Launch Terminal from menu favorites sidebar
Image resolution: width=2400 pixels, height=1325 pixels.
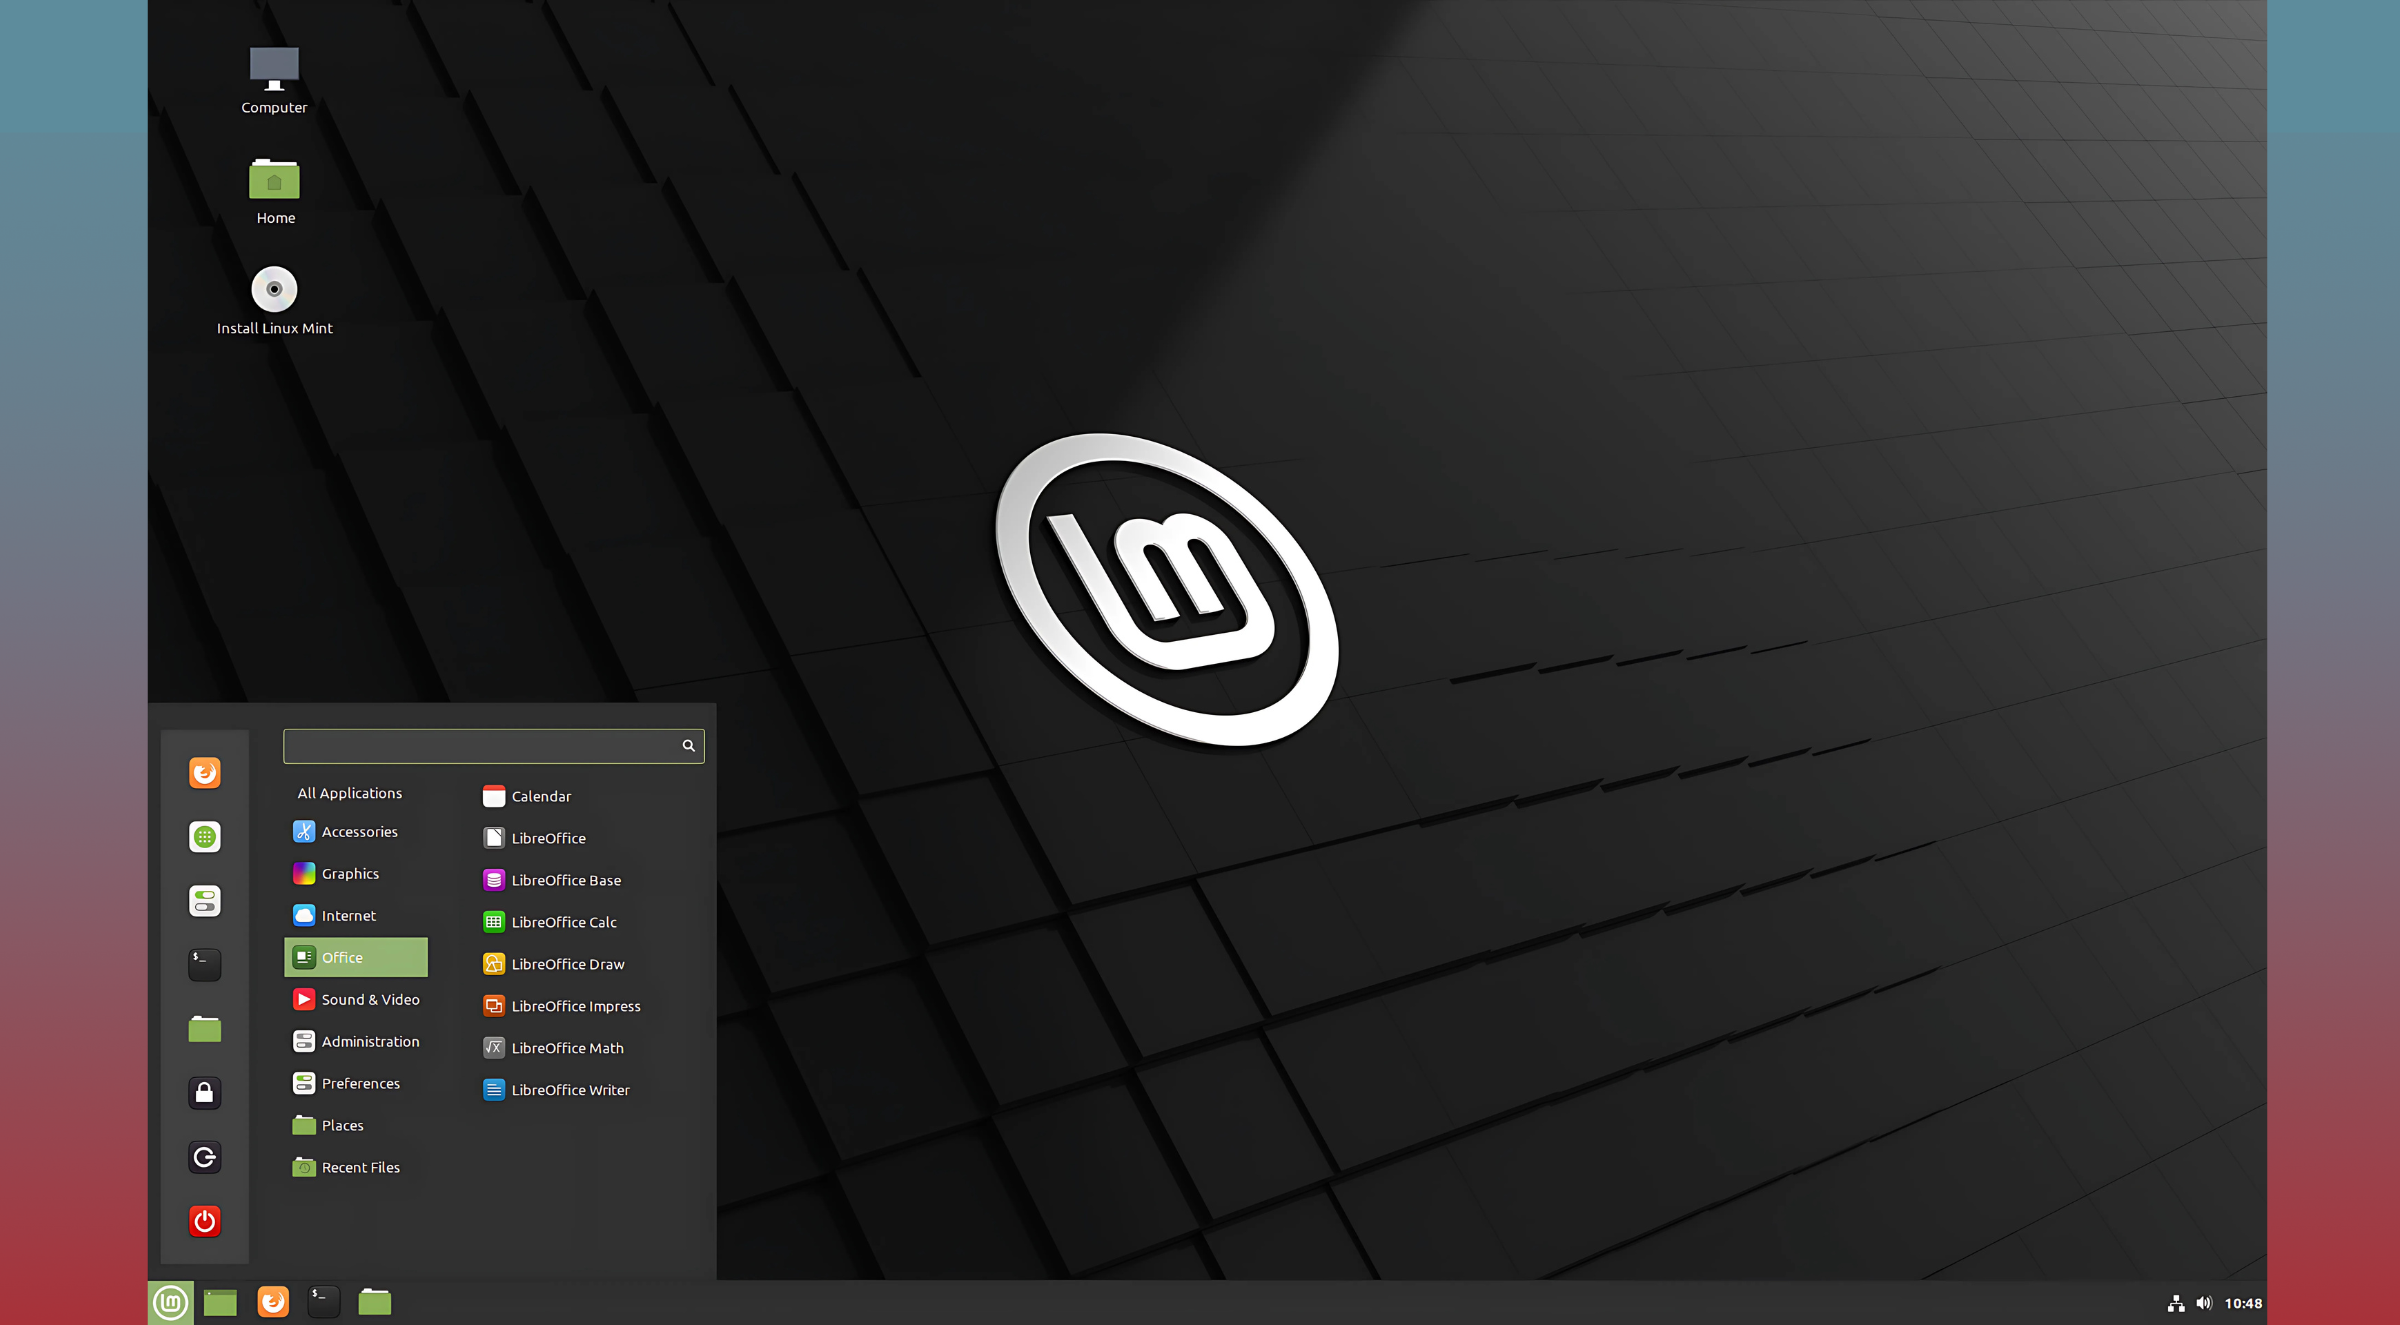point(205,965)
